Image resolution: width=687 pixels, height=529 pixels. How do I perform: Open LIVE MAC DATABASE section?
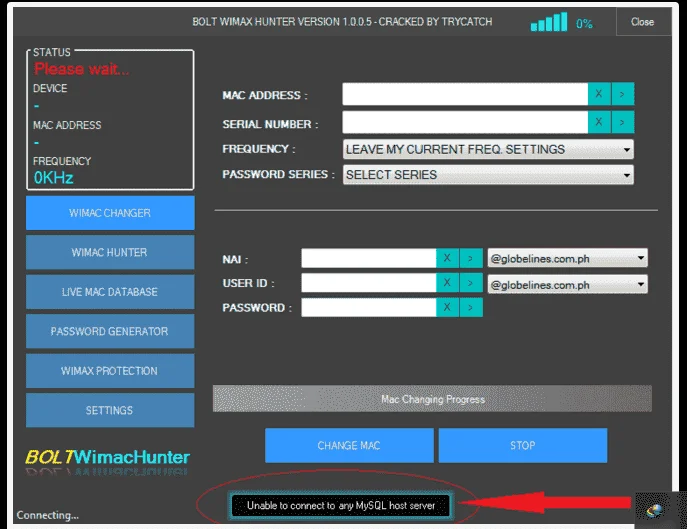pyautogui.click(x=110, y=291)
